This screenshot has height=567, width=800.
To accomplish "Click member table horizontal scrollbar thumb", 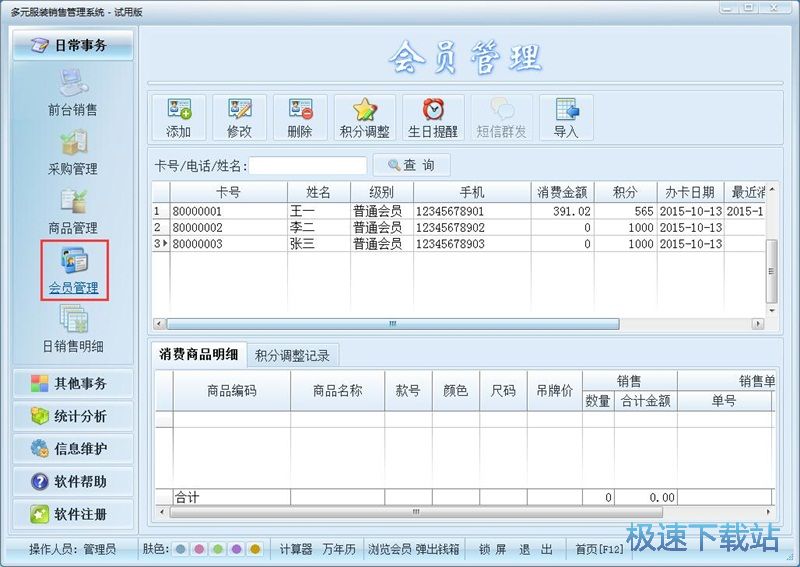I will (x=393, y=324).
